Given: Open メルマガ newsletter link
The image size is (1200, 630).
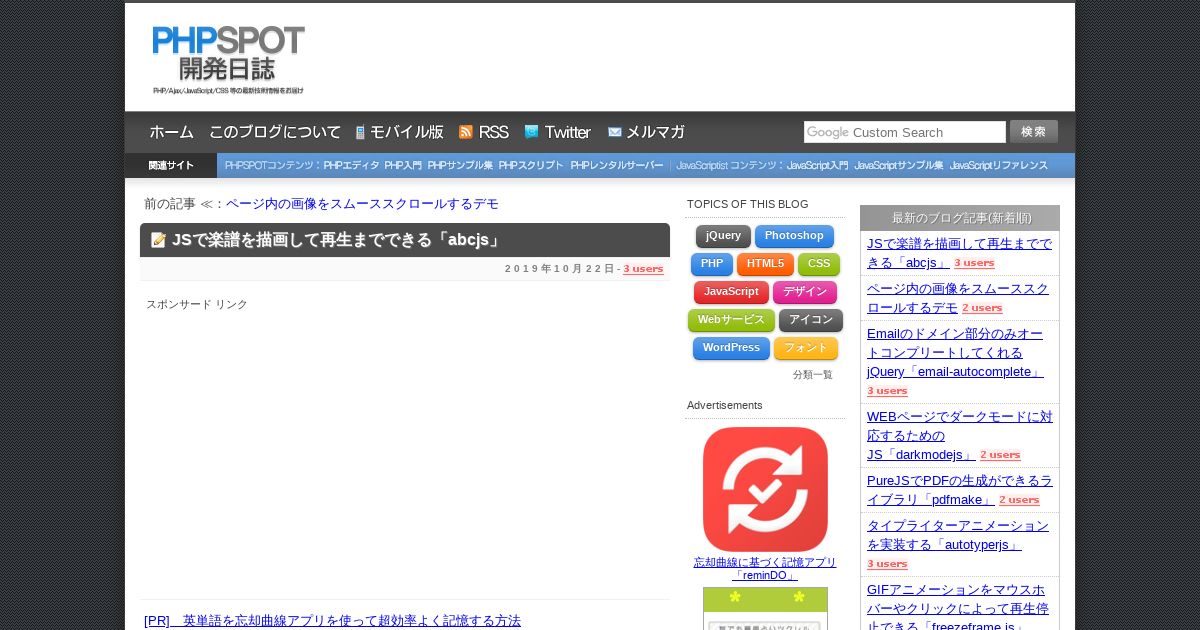Looking at the screenshot, I should (656, 132).
